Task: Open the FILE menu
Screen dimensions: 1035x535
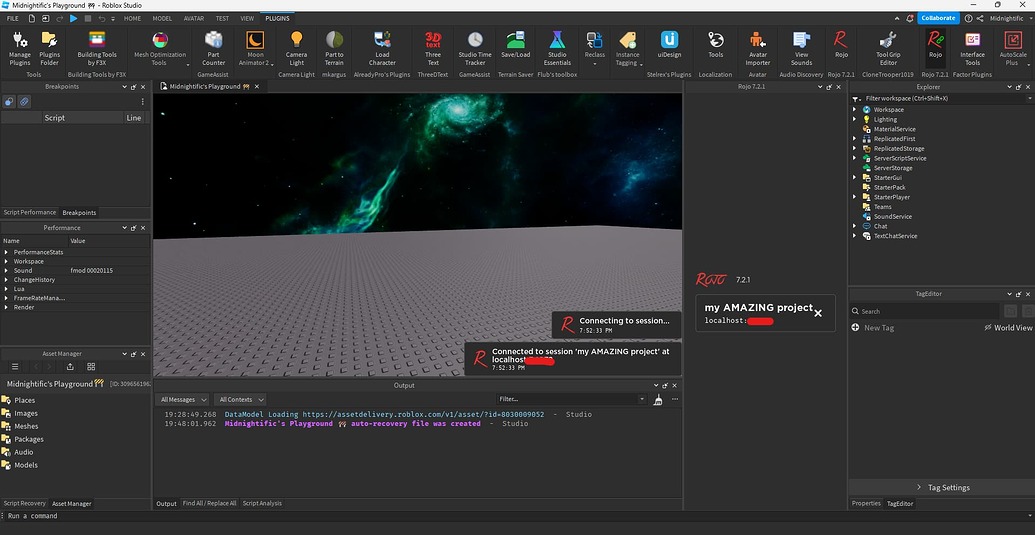Action: (x=13, y=18)
